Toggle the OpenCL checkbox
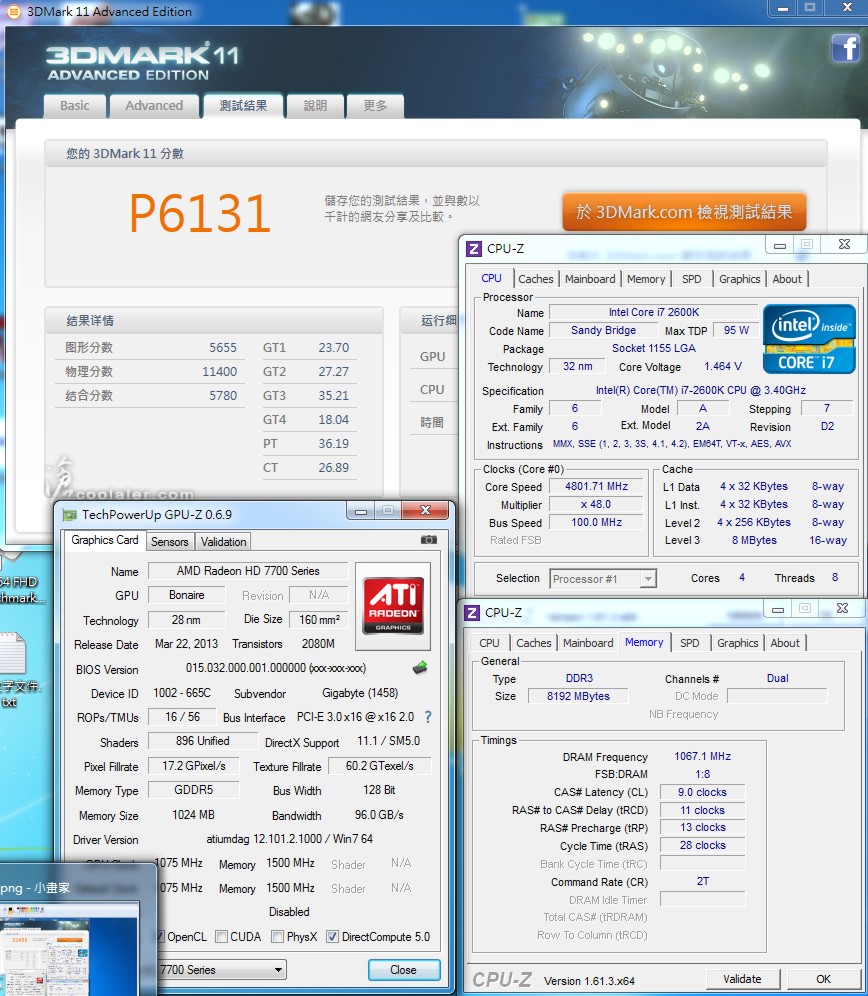 pos(160,936)
